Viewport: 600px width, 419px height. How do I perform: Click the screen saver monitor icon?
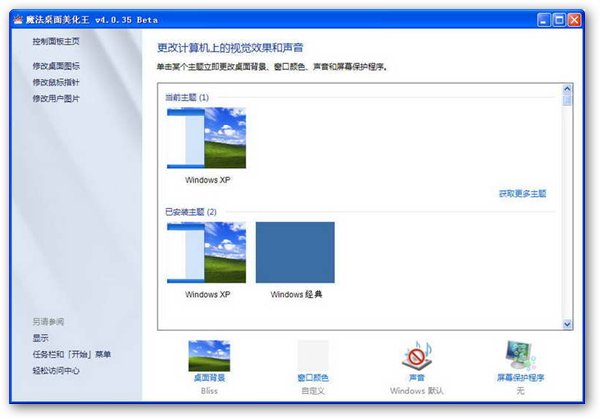point(520,356)
